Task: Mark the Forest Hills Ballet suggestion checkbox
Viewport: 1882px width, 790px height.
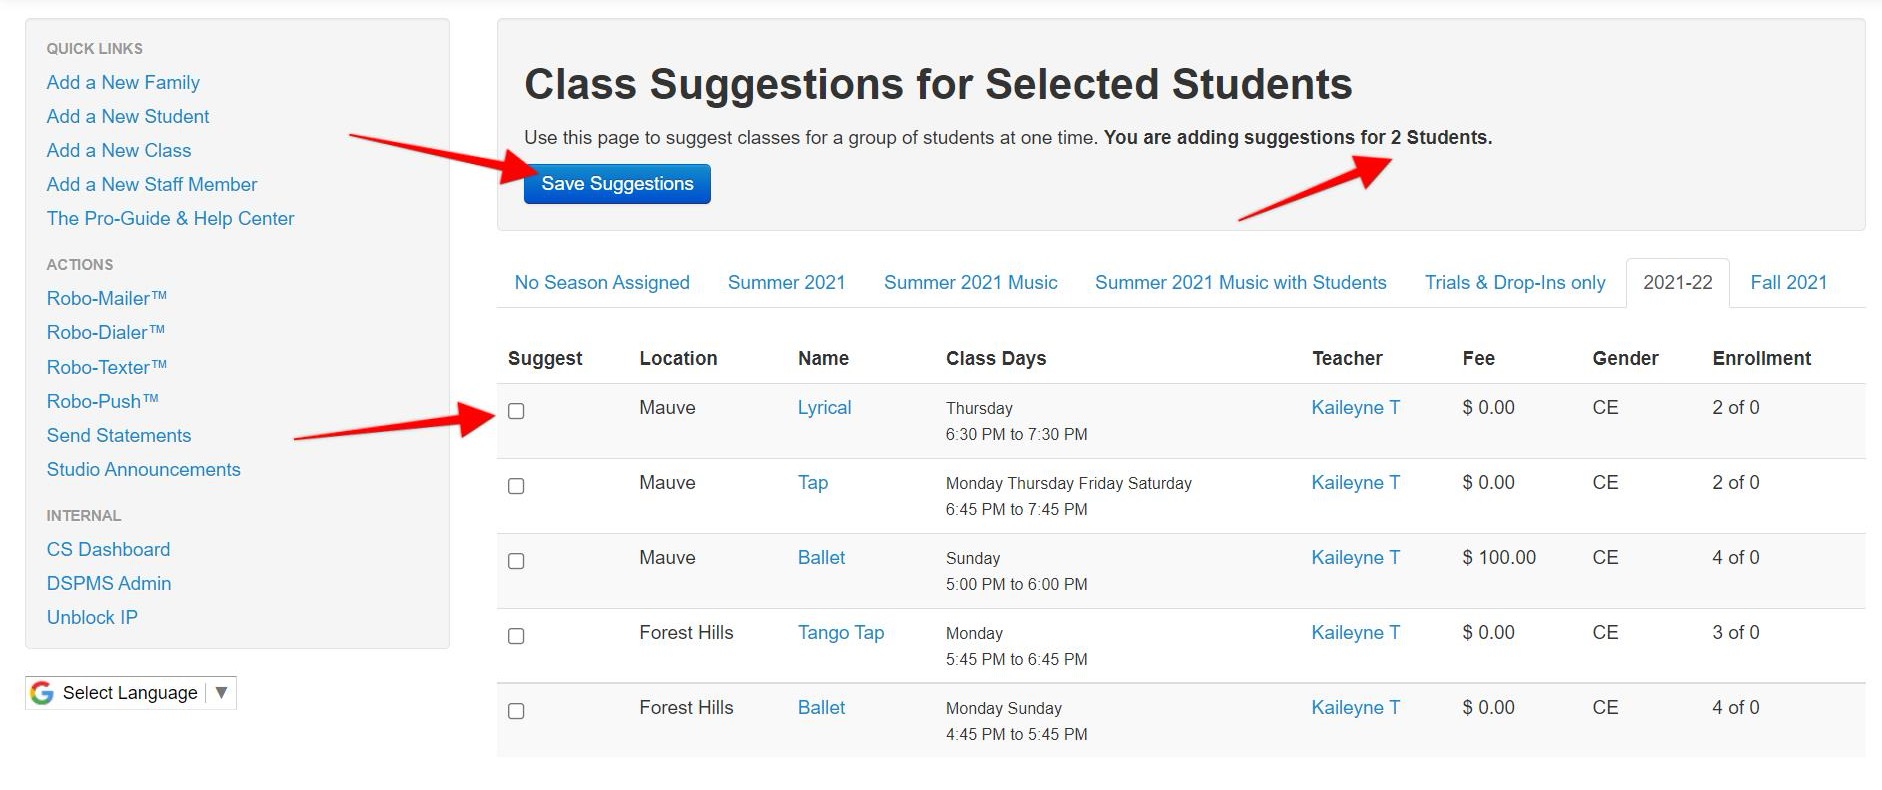Action: (x=516, y=711)
